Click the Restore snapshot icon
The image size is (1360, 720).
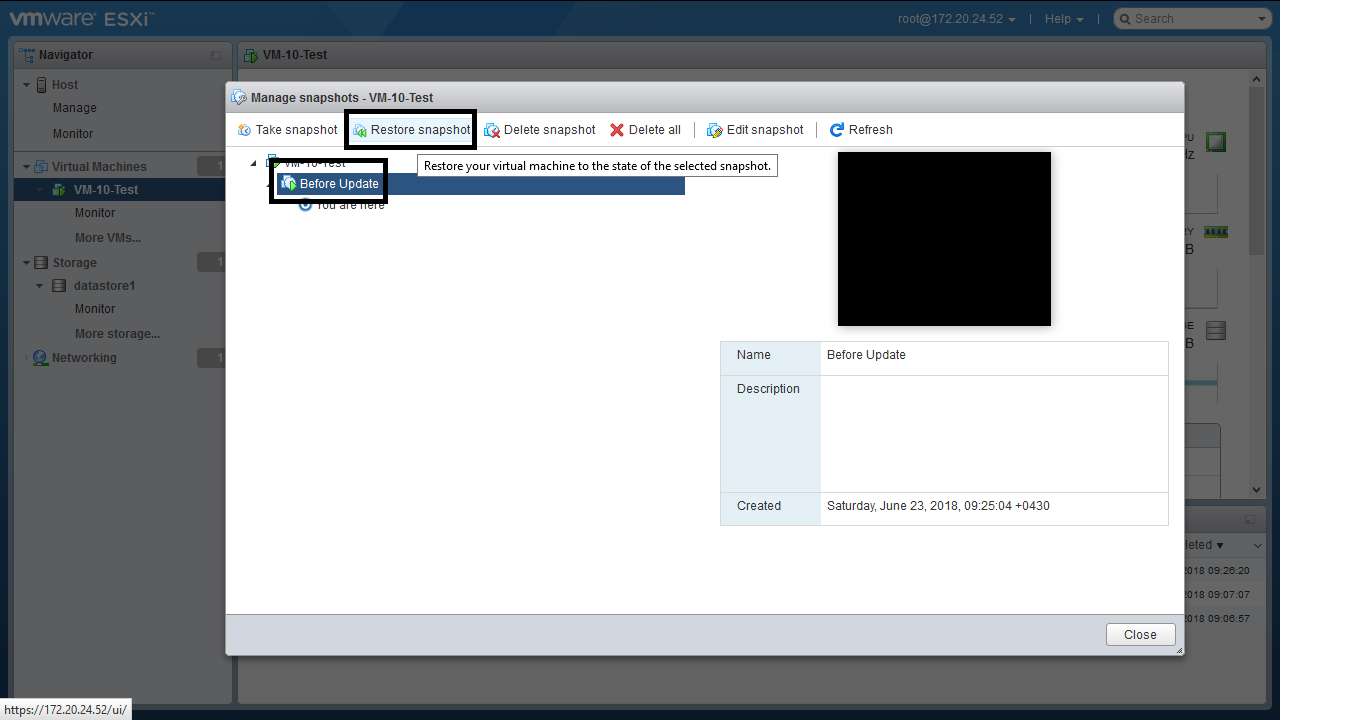coord(360,130)
